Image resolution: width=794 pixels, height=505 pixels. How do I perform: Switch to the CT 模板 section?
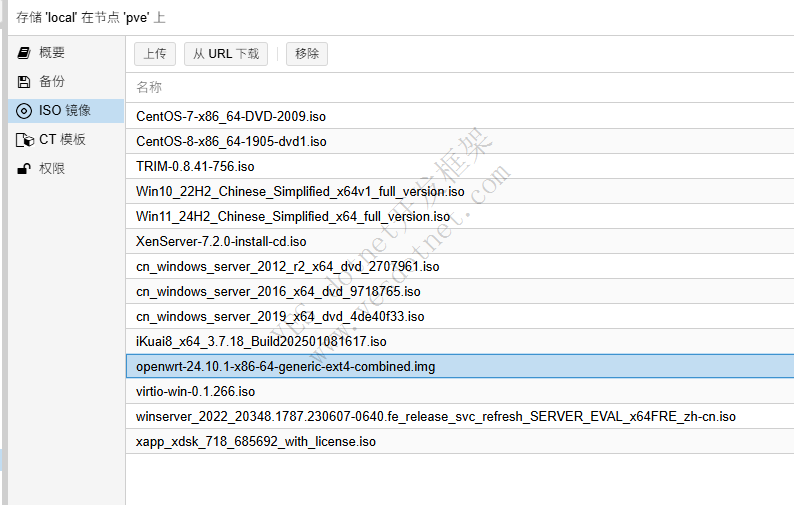66,140
